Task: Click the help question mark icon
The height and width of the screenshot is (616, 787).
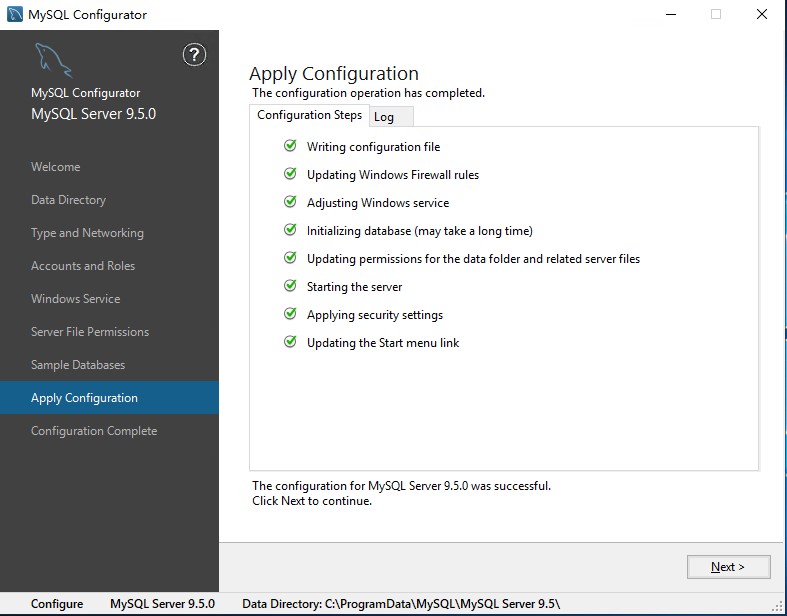Action: tap(194, 55)
